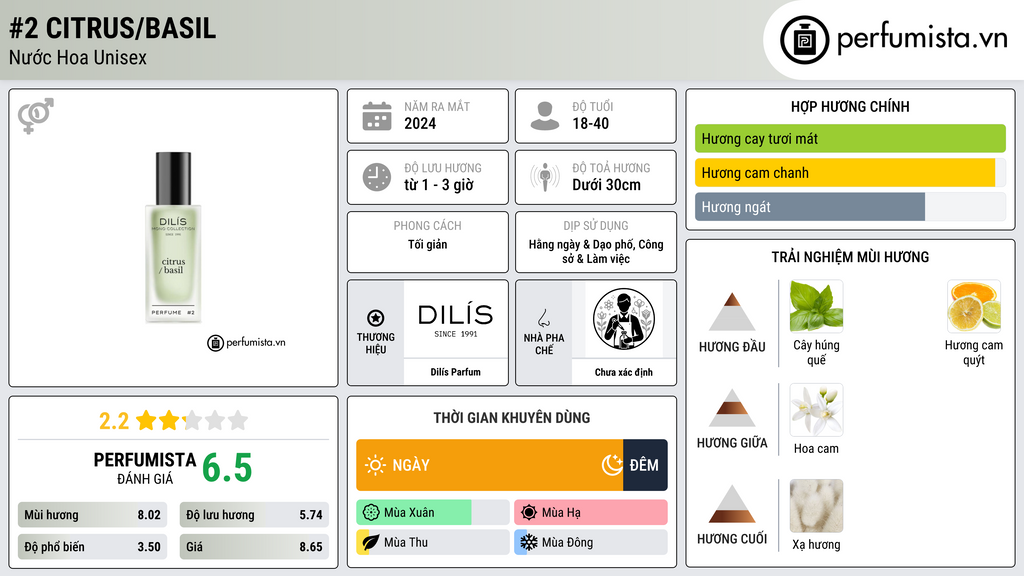Click the từ 1 - 3 giờ longevity value
This screenshot has width=1024, height=576.
tap(439, 185)
